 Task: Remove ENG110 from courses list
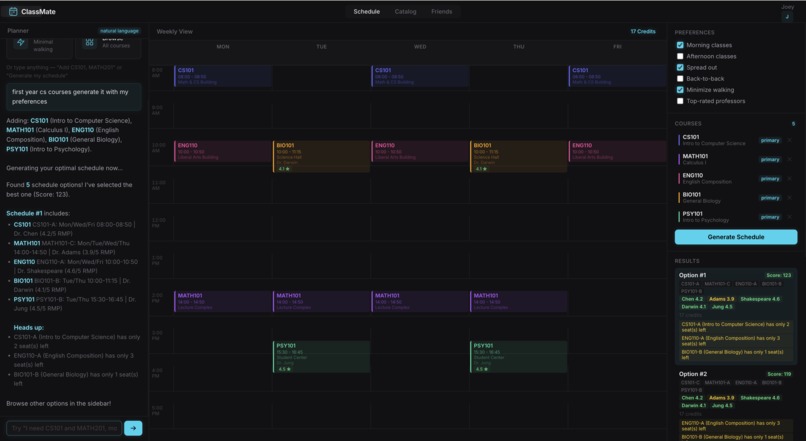coord(790,179)
